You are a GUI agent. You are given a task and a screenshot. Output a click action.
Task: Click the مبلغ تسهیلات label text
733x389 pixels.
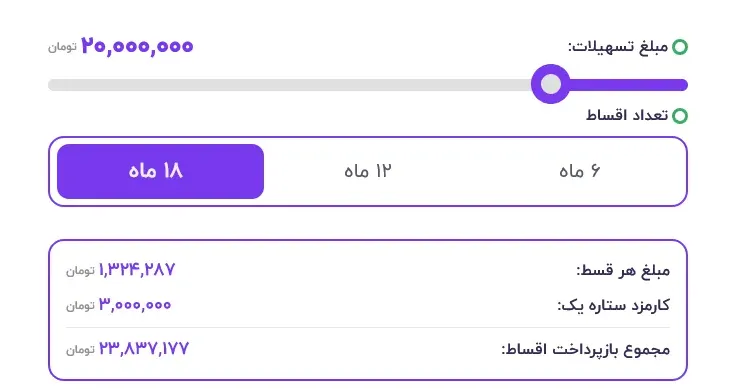click(x=618, y=47)
